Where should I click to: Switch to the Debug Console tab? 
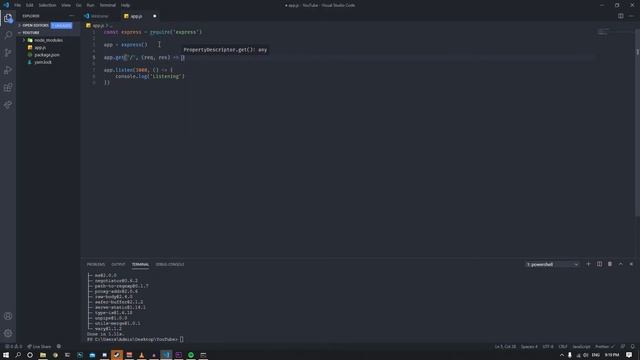tap(170, 264)
